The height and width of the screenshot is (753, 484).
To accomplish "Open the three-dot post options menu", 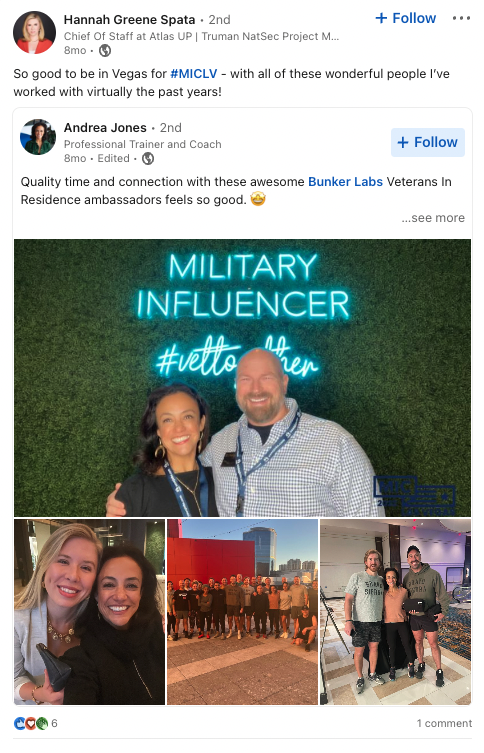I will (461, 18).
